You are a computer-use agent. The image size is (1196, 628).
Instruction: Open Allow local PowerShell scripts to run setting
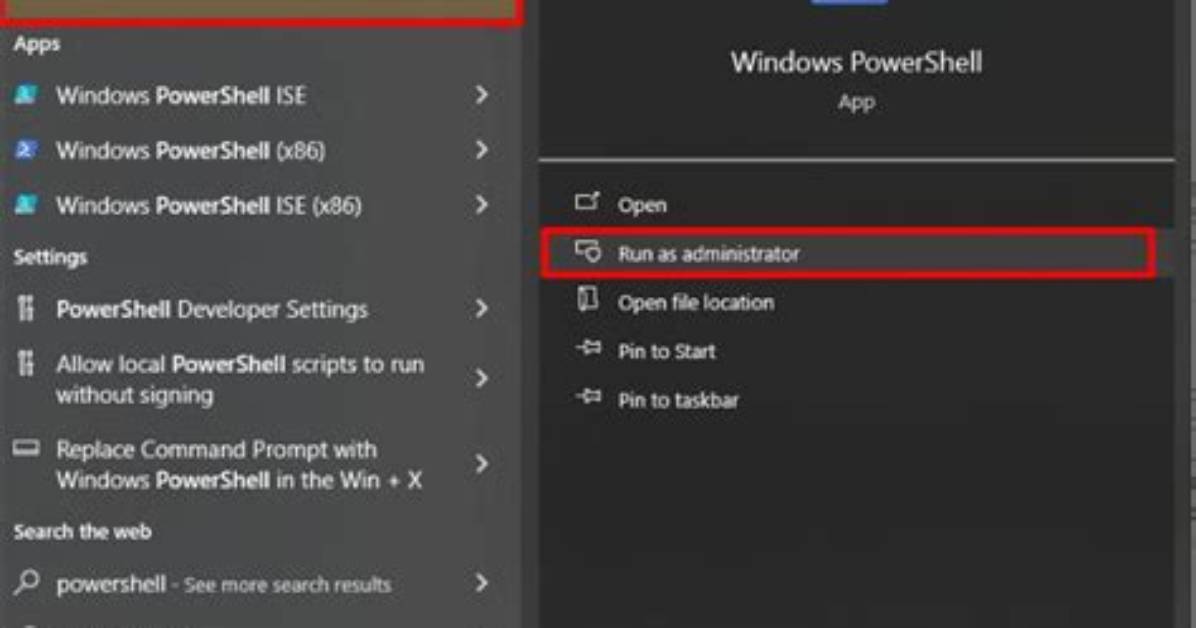pyautogui.click(x=259, y=378)
